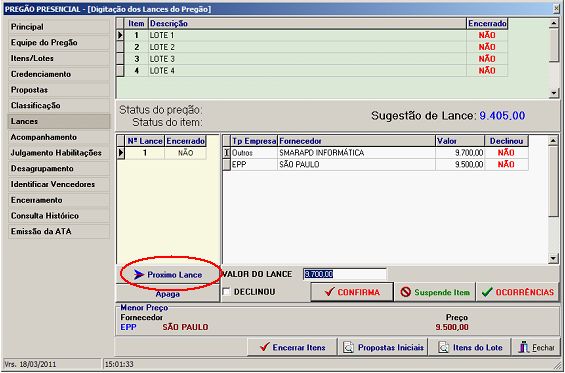Click Sugestão de Lance value 9.405.00

pyautogui.click(x=502, y=116)
